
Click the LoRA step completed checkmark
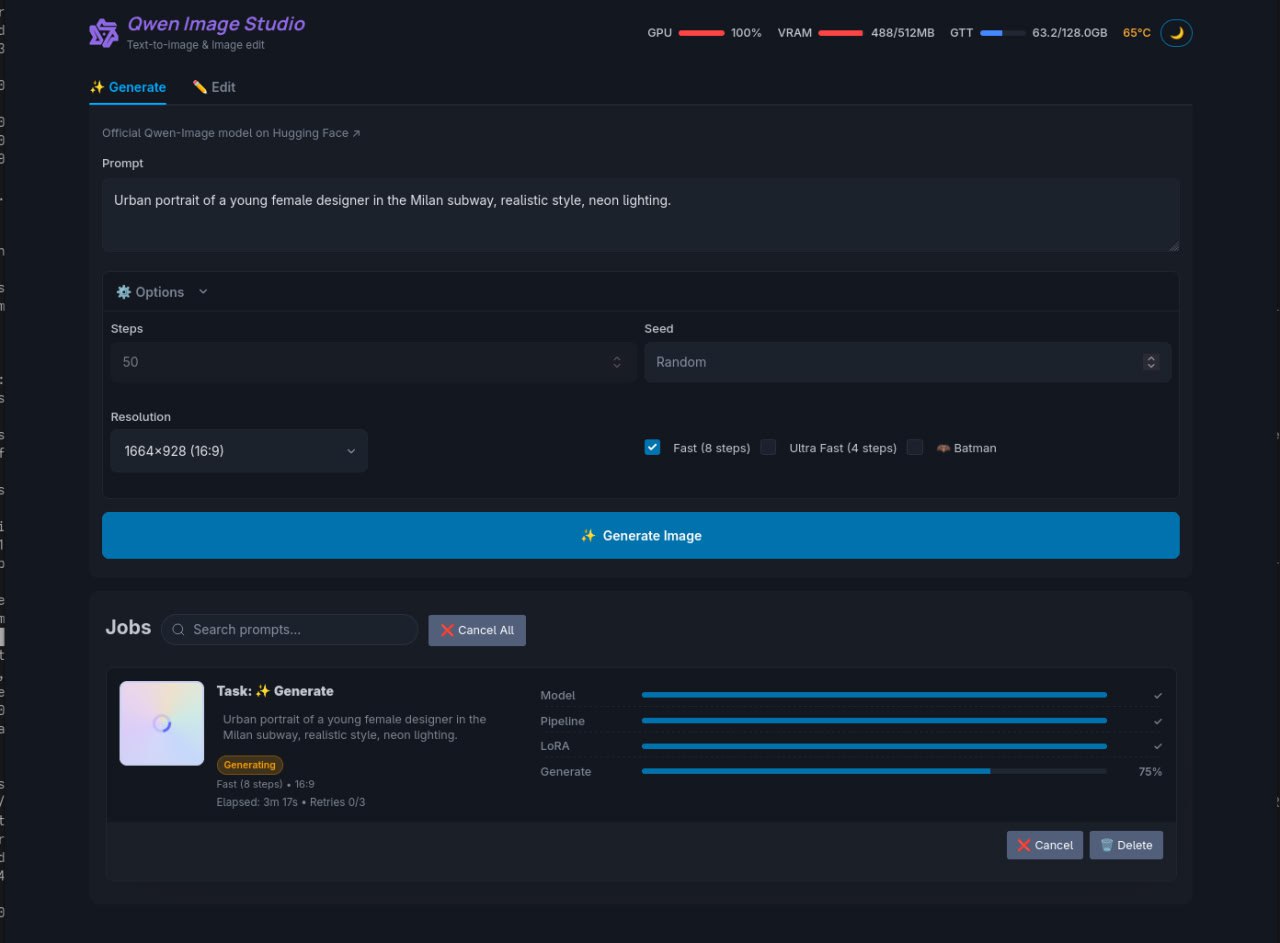pos(1157,746)
